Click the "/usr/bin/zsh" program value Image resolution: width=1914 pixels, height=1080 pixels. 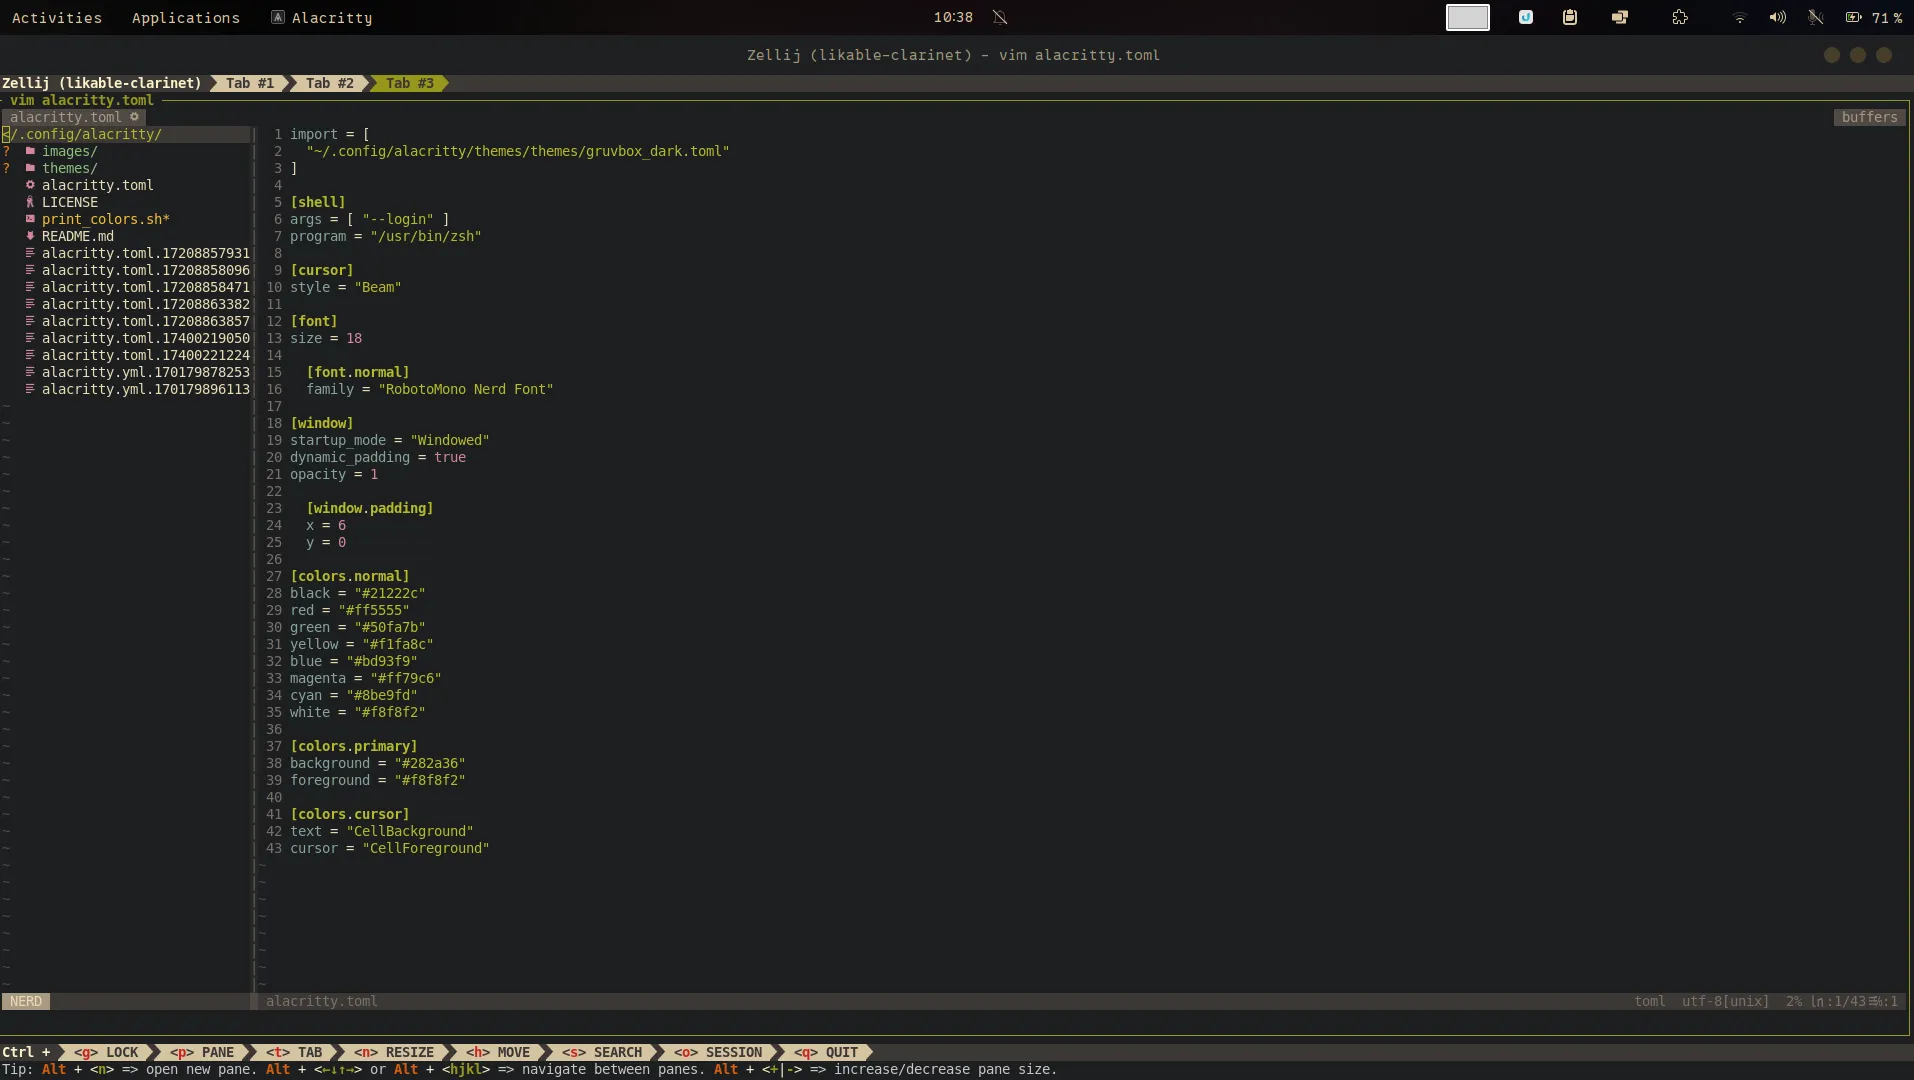426,236
